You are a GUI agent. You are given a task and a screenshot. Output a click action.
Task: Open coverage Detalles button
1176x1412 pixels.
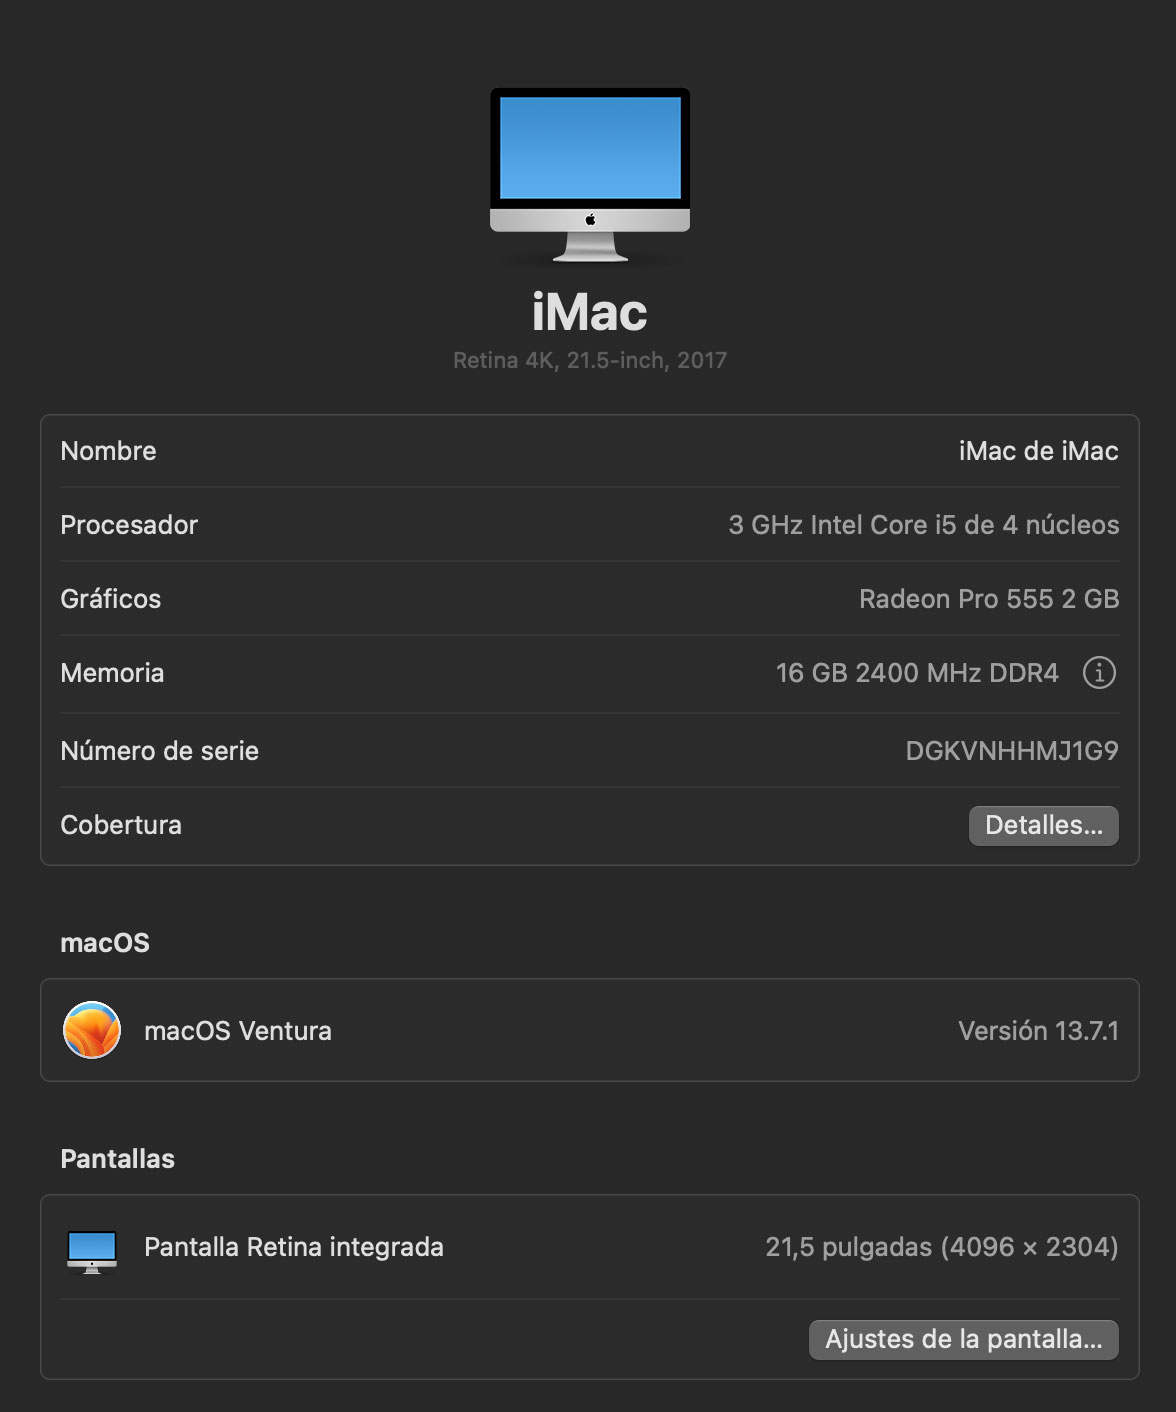1043,825
